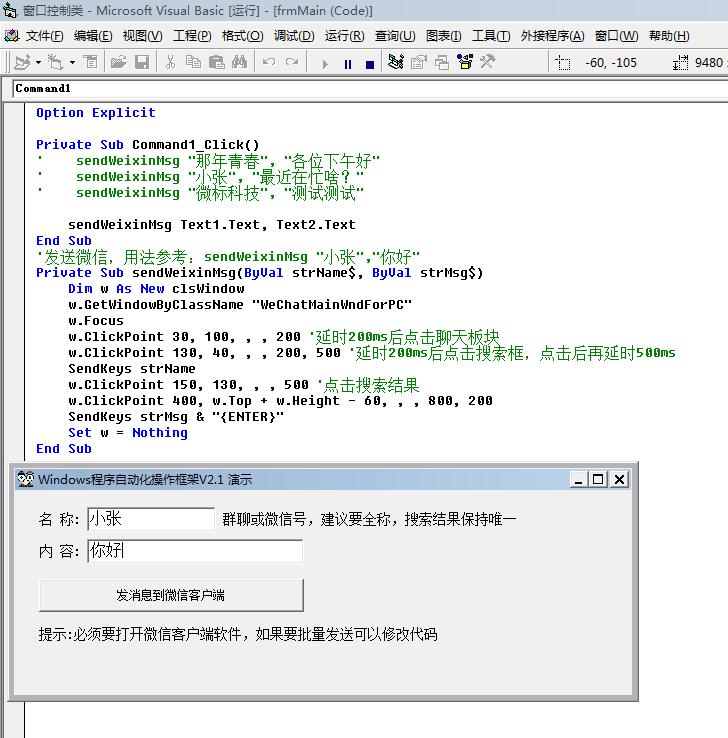Click the Cut scissors icon

(x=170, y=62)
